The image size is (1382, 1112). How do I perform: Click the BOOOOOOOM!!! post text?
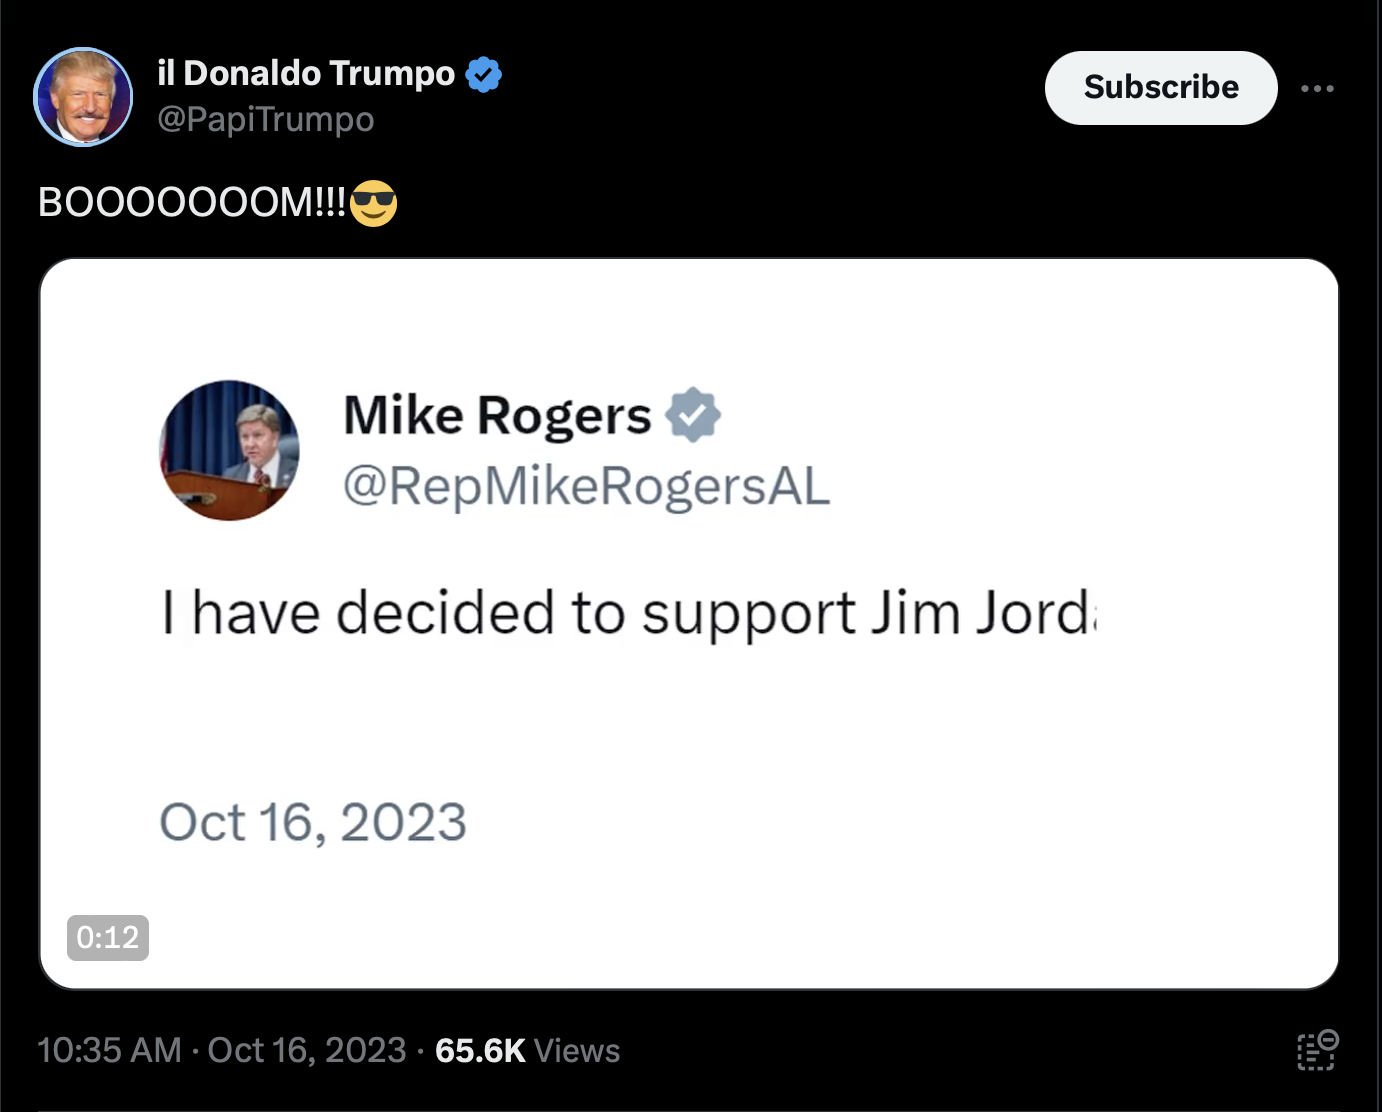pyautogui.click(x=192, y=203)
